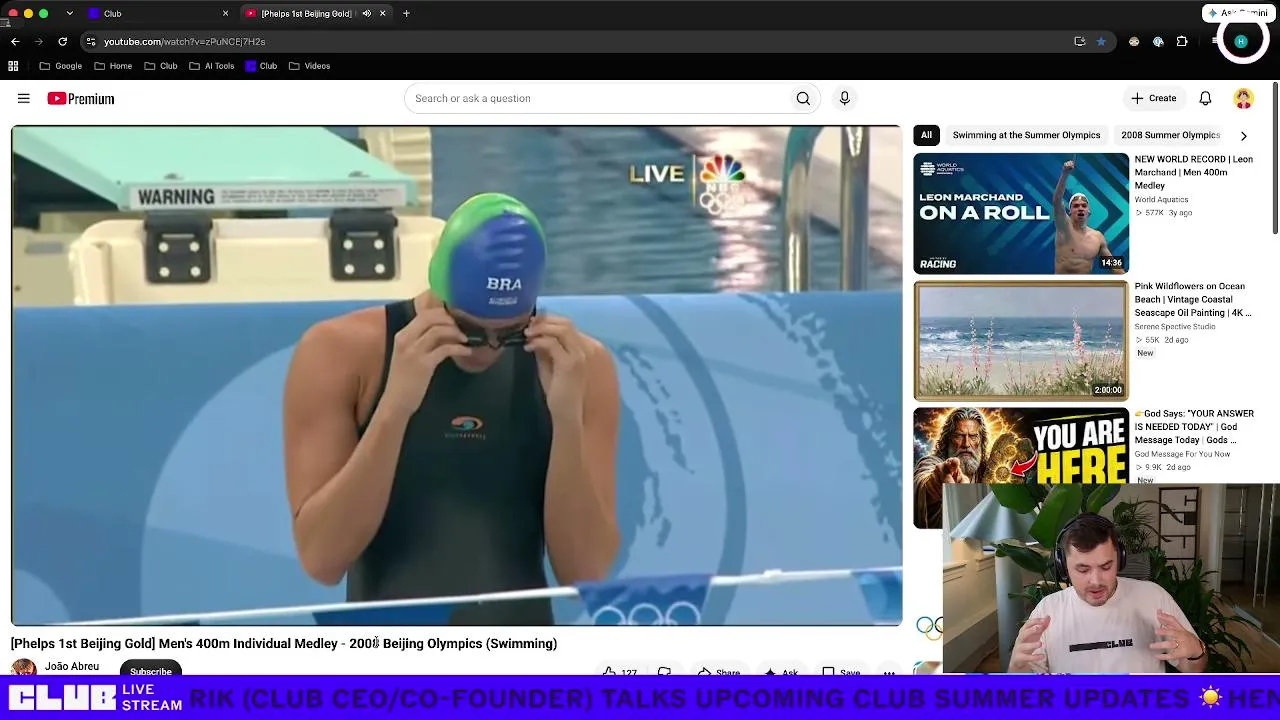Subscribe to João Abreu channel
Image resolution: width=1280 pixels, height=720 pixels.
pyautogui.click(x=151, y=669)
